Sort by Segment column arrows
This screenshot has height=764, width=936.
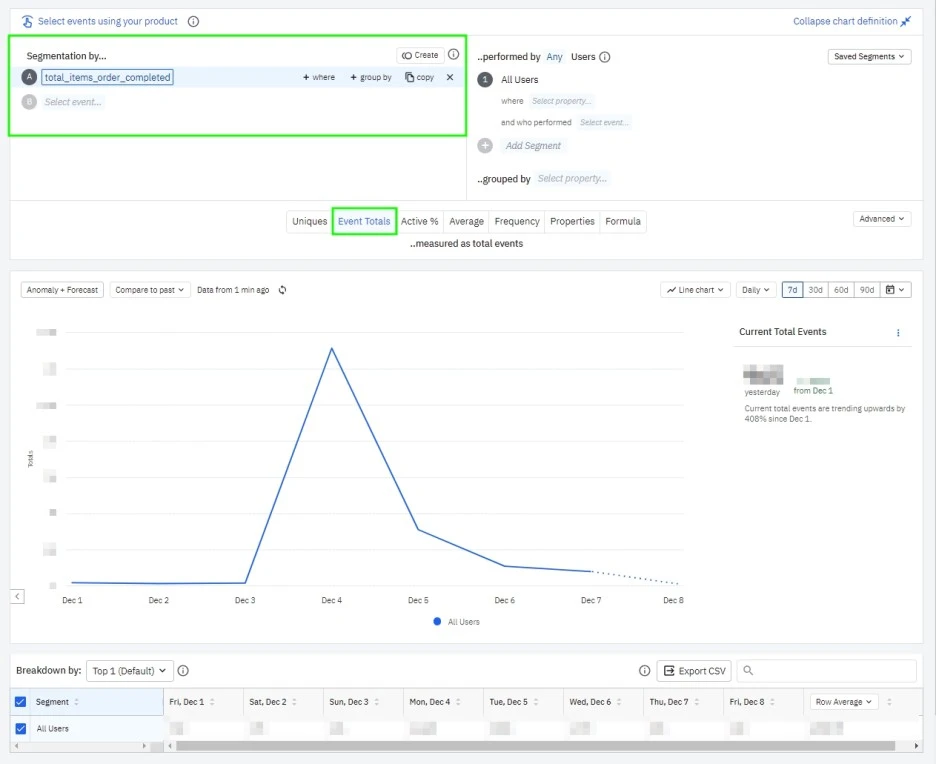point(76,702)
